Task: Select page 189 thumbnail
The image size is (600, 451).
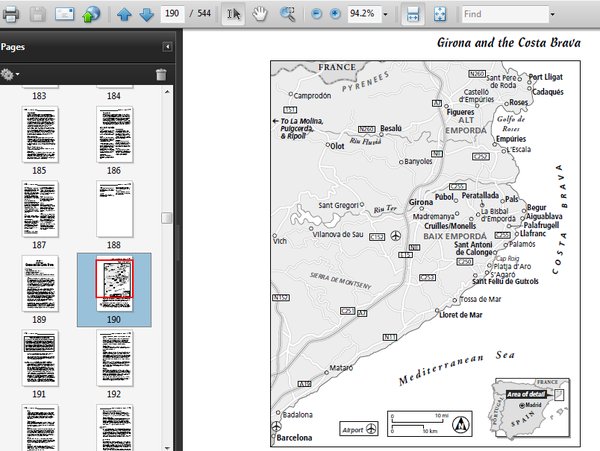Action: [x=40, y=284]
